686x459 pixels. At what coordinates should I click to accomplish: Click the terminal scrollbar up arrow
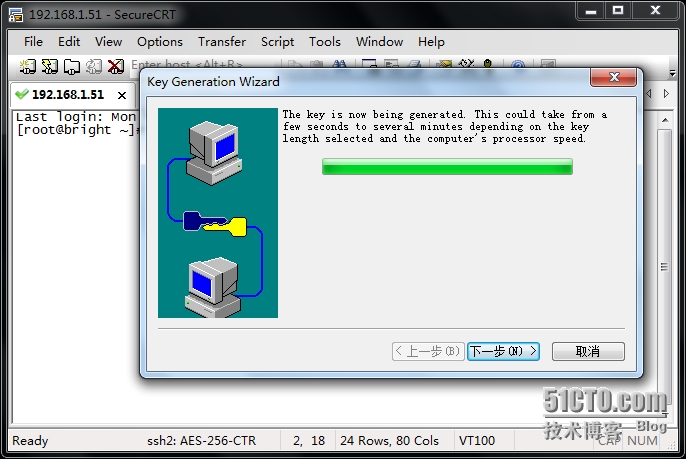point(665,120)
